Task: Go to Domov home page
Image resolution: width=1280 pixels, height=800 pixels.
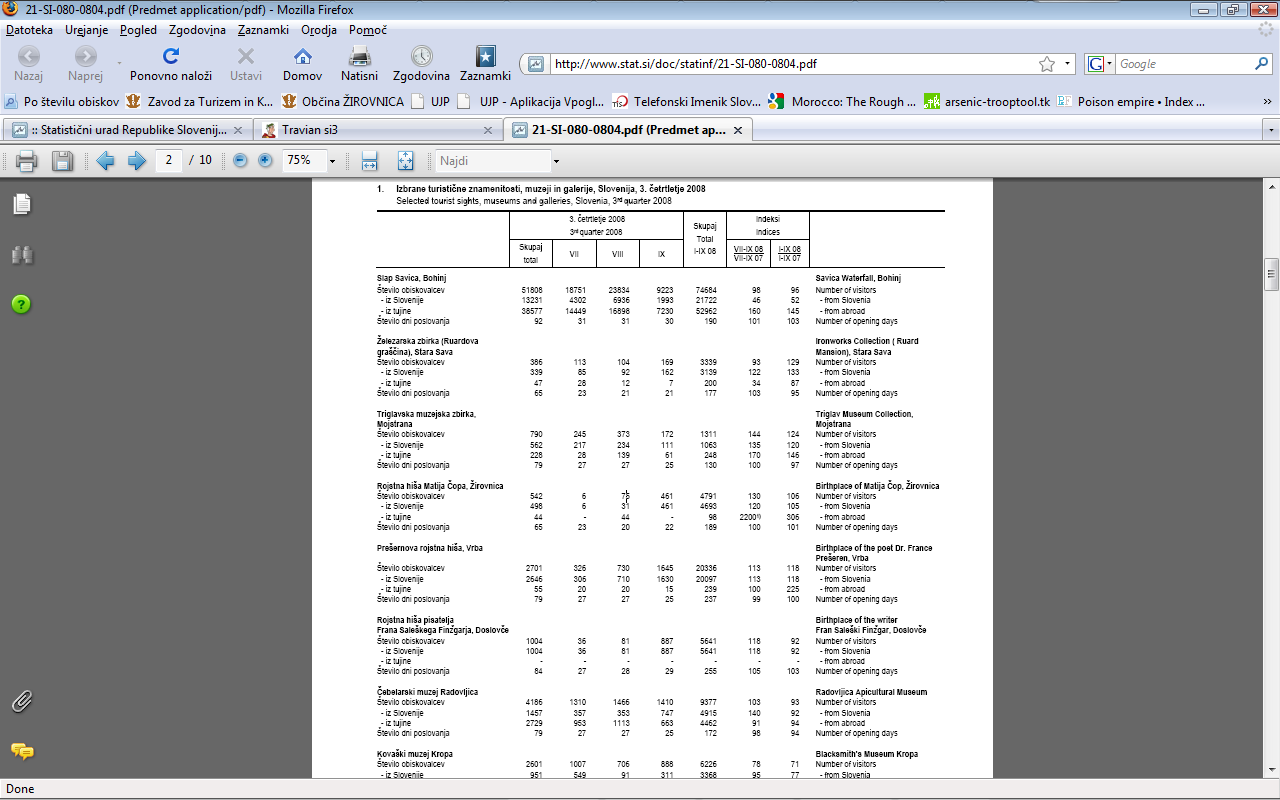Action: pos(302,64)
